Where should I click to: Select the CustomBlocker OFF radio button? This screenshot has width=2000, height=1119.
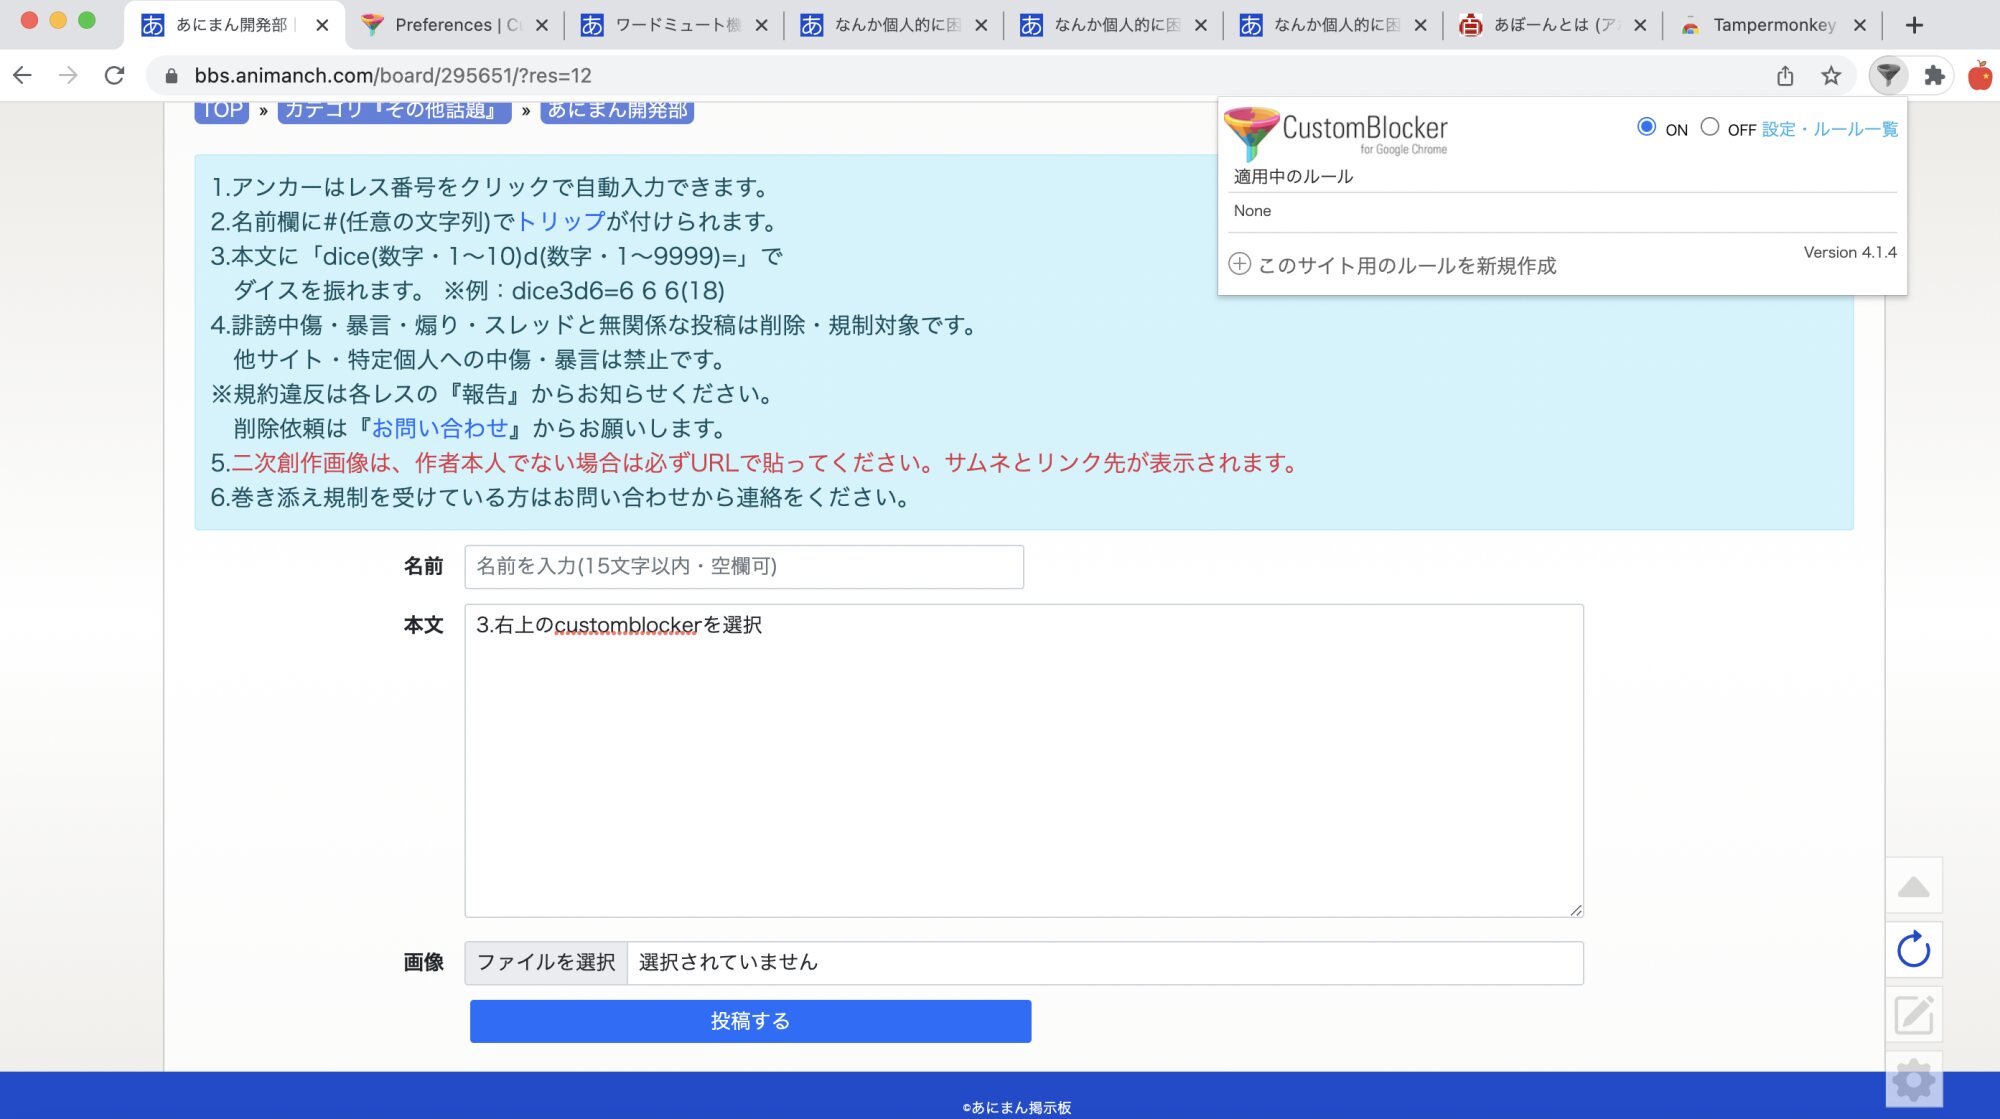click(x=1710, y=127)
